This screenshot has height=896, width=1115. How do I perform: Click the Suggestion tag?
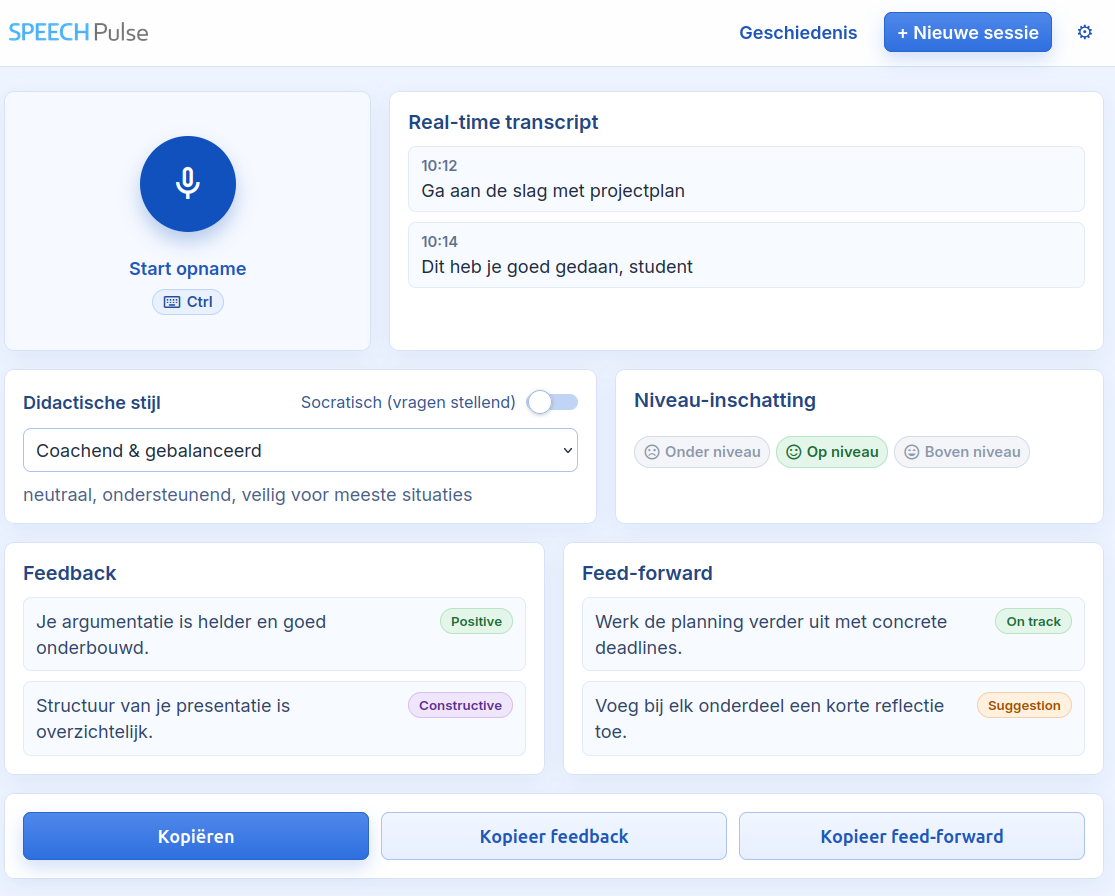click(x=1024, y=706)
